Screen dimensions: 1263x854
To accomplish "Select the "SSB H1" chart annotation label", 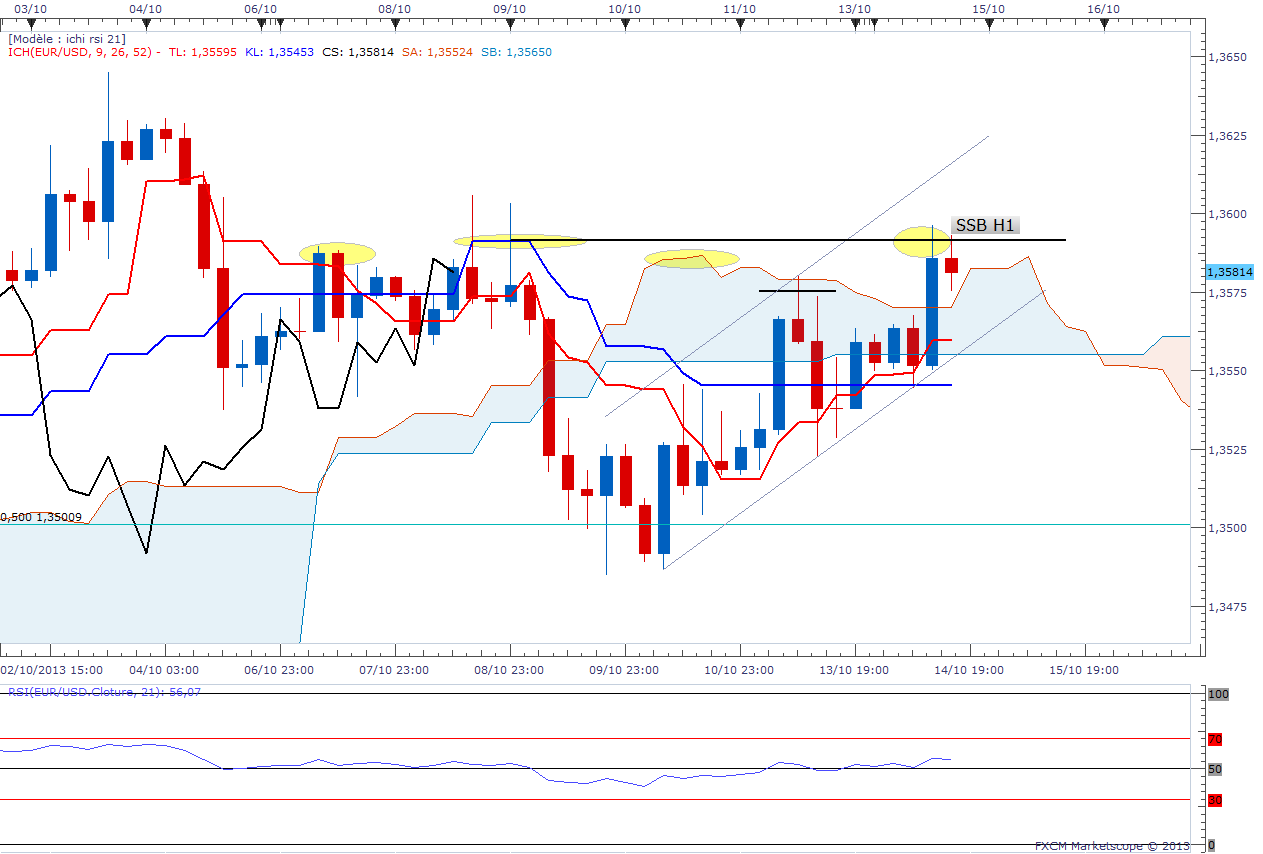I will (986, 225).
